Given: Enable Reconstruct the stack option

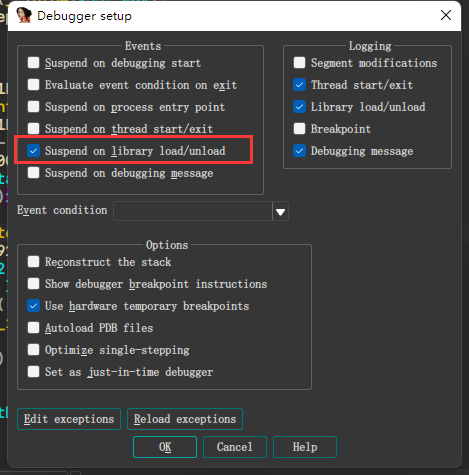Looking at the screenshot, I should [x=33, y=261].
